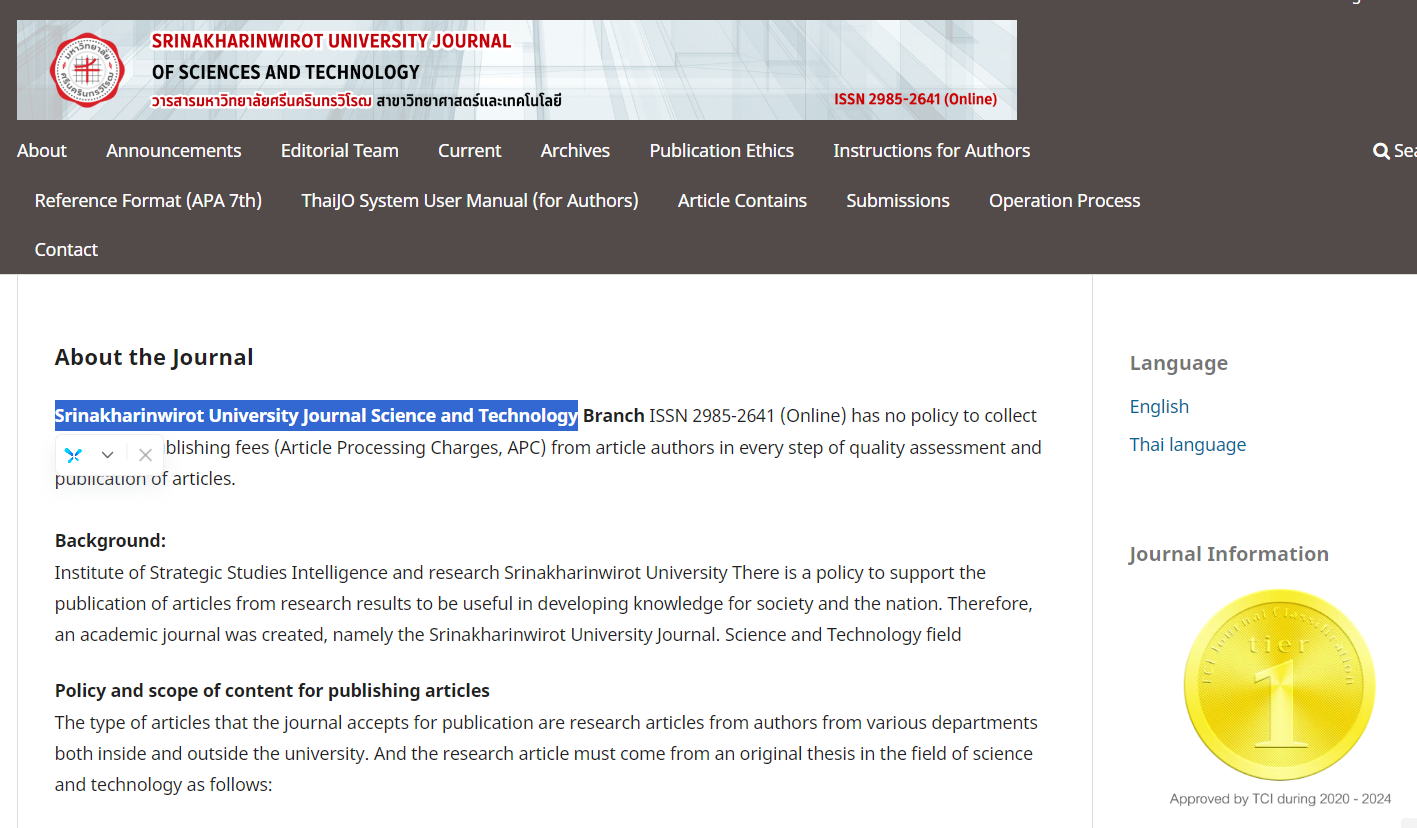
Task: Click the highlighted journal name text
Action: point(316,415)
